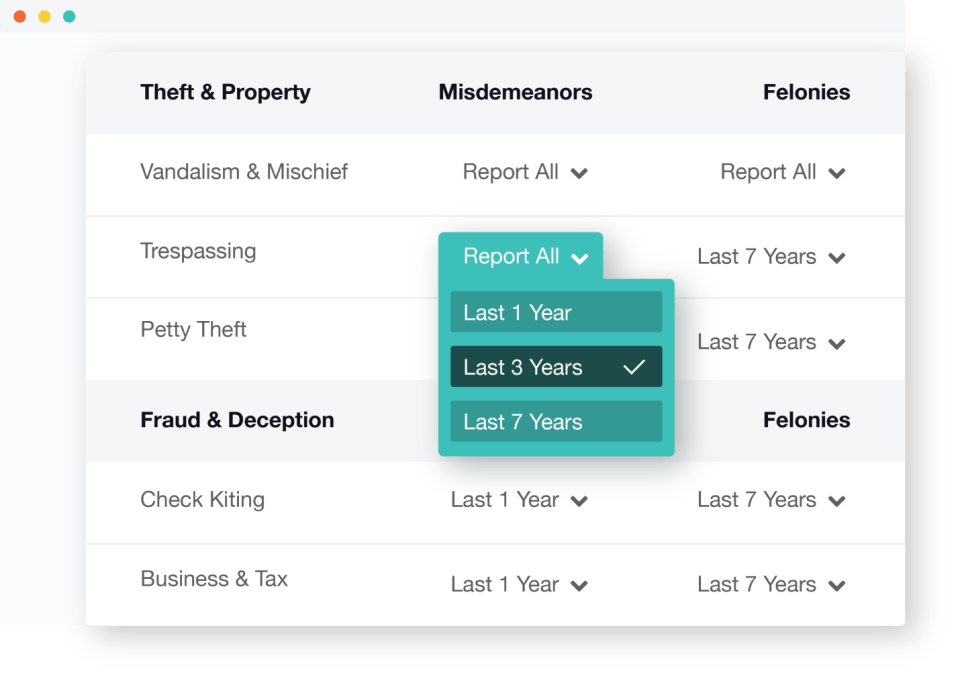Expand Check Kiting misdemeanors Last 1 Year
Viewport: 960px width, 681px height.
click(x=518, y=500)
